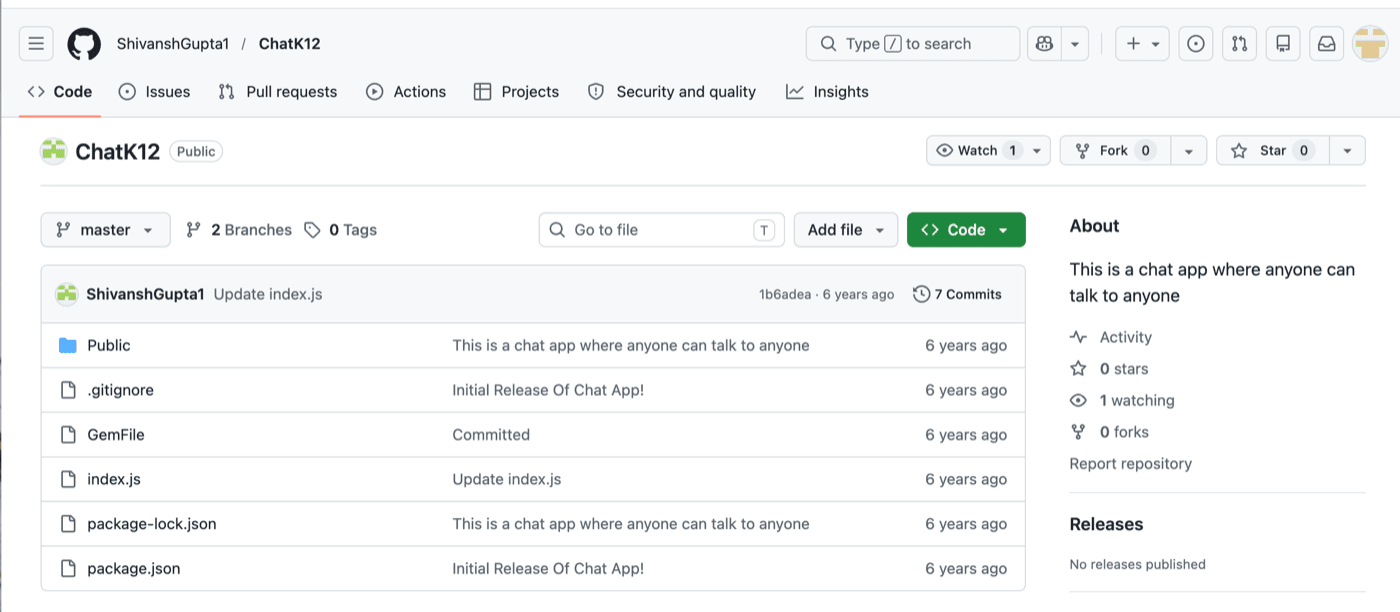Click the star icon next to 0 stars
This screenshot has height=612, width=1400.
1078,369
